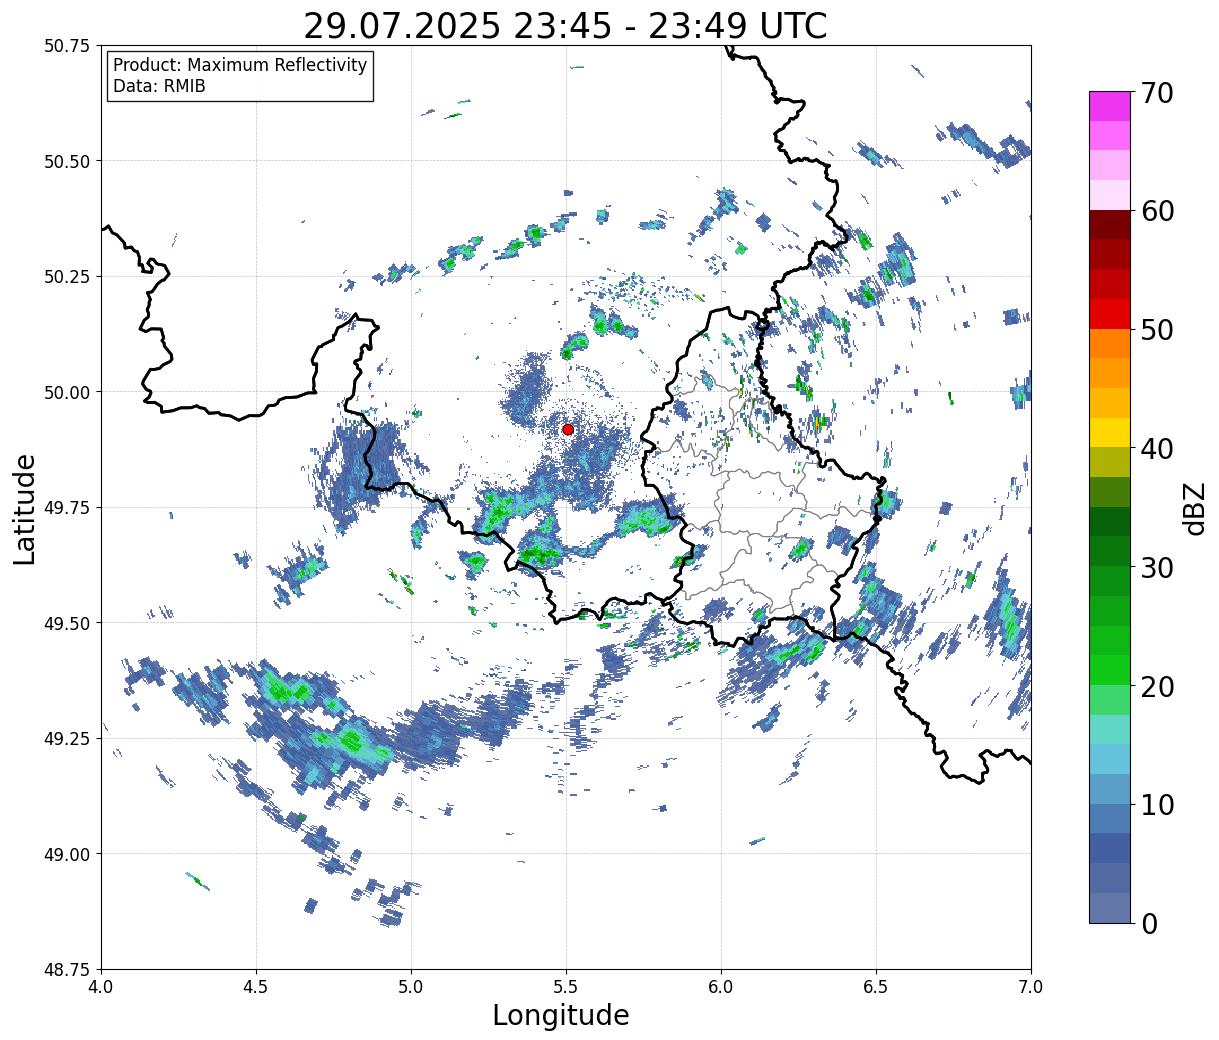Image resolution: width=1219 pixels, height=1040 pixels.
Task: Click the 49.00 latitude tick label
Action: point(67,854)
